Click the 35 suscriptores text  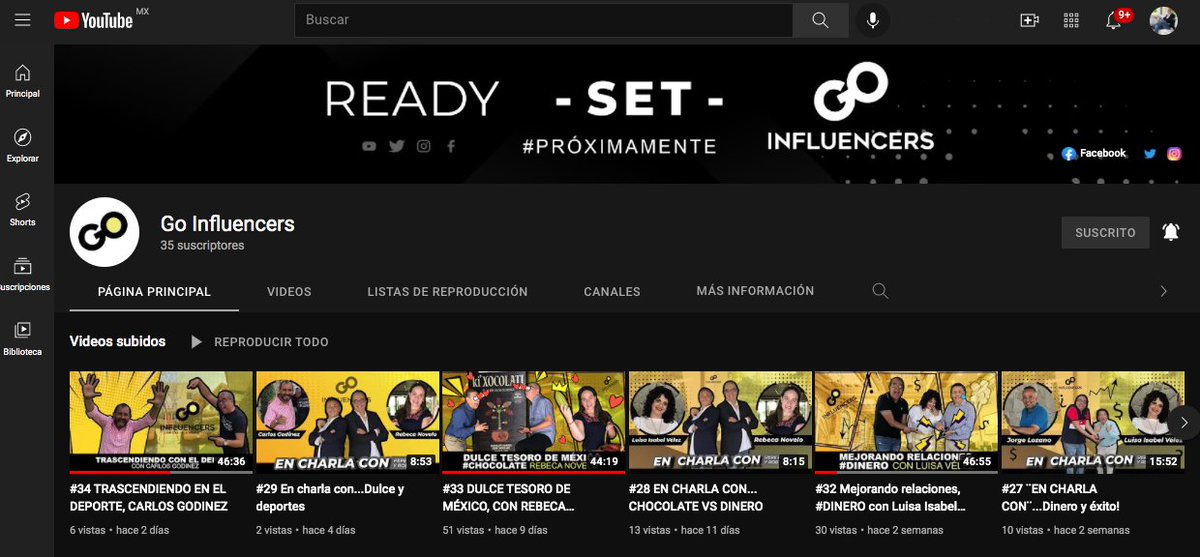tap(202, 245)
